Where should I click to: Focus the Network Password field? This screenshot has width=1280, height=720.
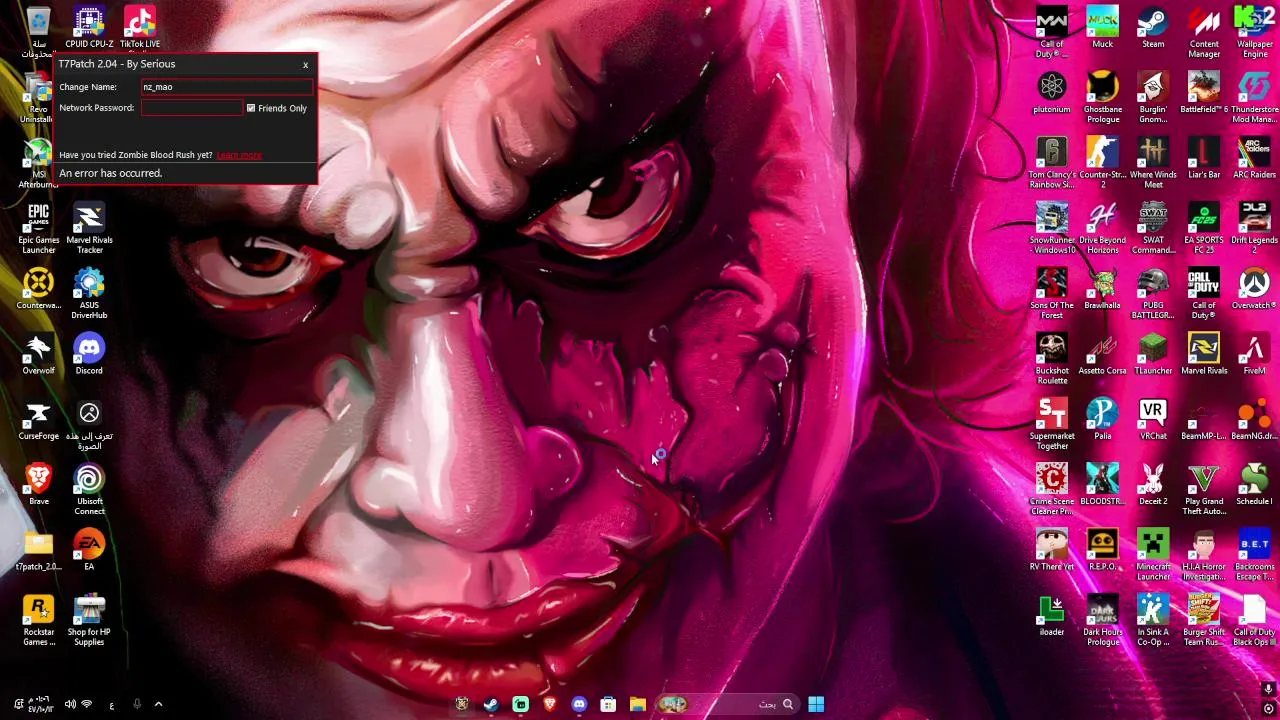[x=191, y=108]
